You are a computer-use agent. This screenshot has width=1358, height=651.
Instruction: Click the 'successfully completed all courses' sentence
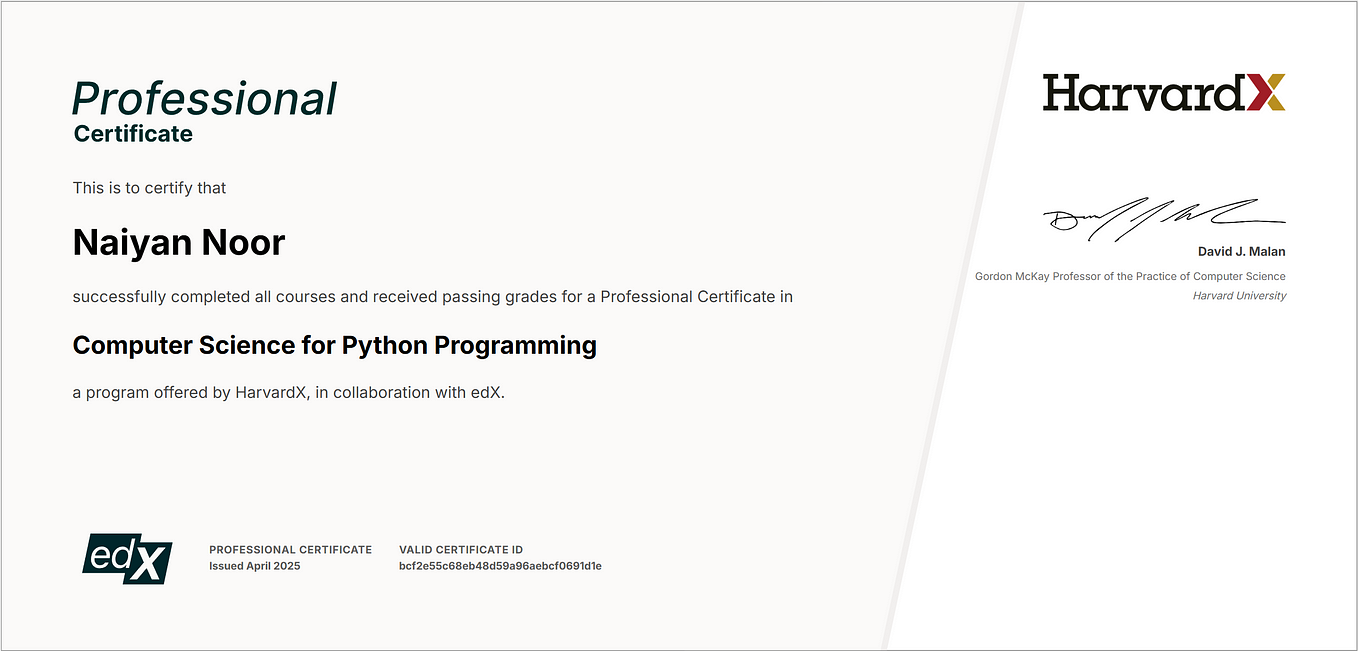pyautogui.click(x=433, y=297)
